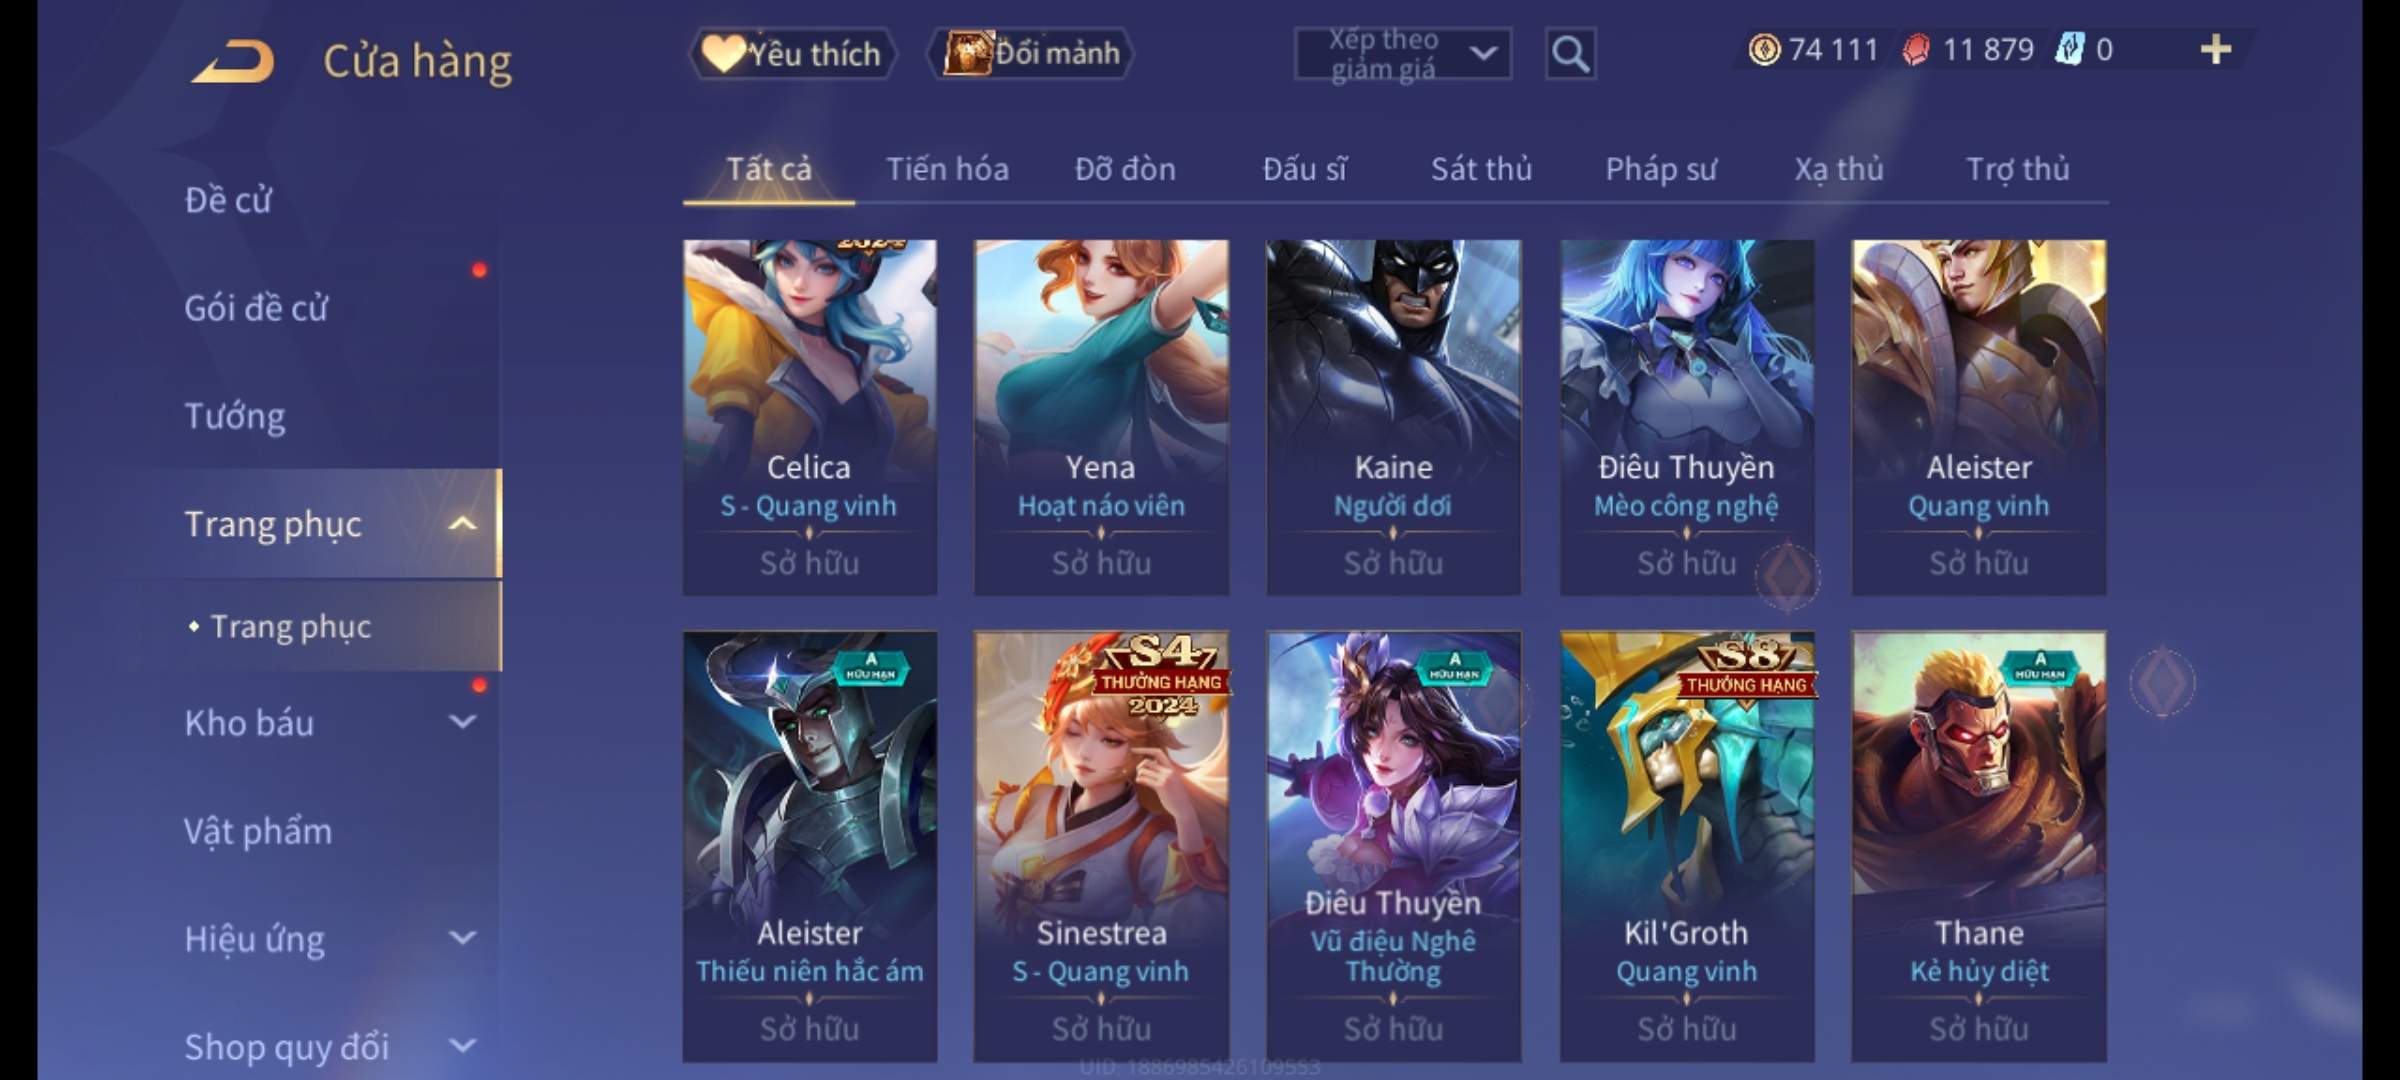Screen dimensions: 2400x1080
Task: Select the Kaine Người dơi skin card
Action: (x=1393, y=417)
